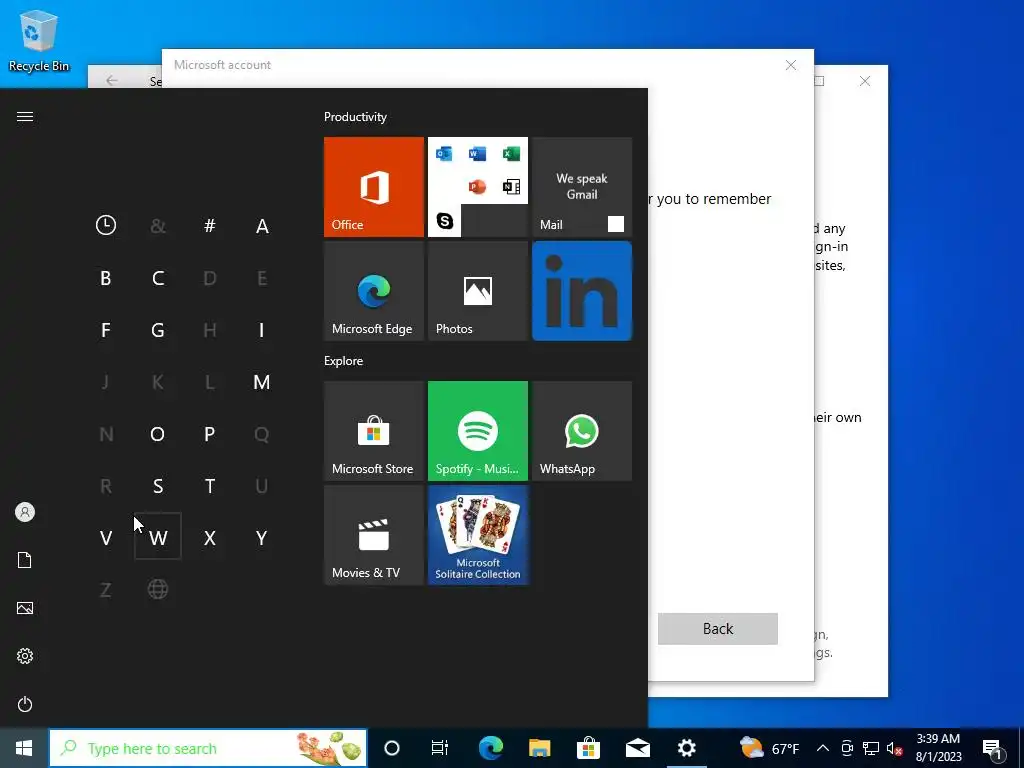Jump to apps starting with C
1024x768 pixels.
point(157,278)
